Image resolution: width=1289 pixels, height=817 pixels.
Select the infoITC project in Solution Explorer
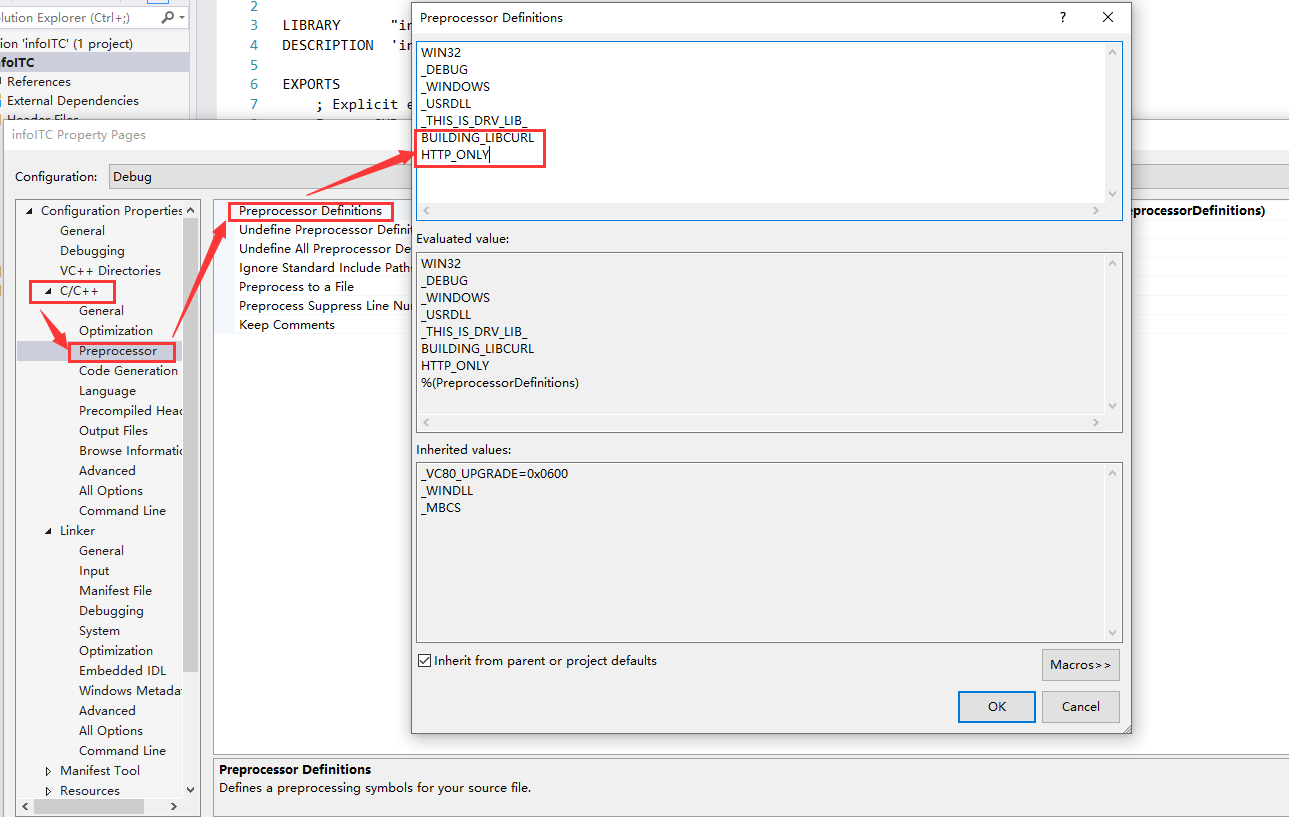22,61
